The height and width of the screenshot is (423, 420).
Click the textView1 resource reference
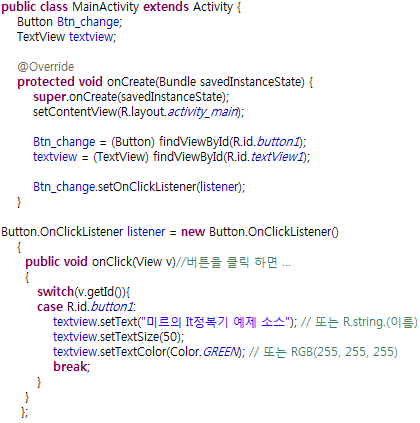[x=277, y=157]
